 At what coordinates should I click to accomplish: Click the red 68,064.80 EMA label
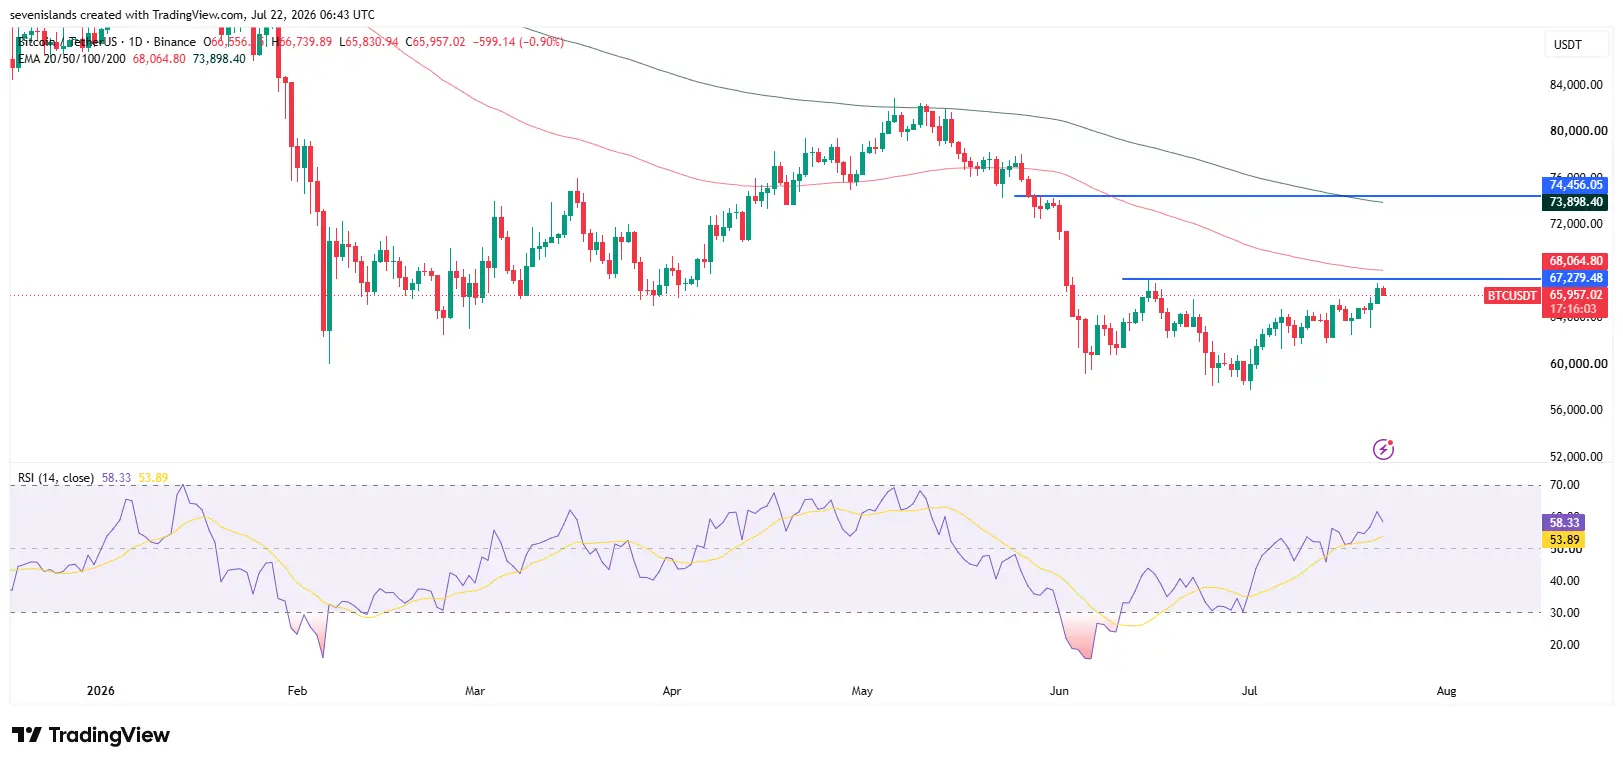pyautogui.click(x=1575, y=261)
